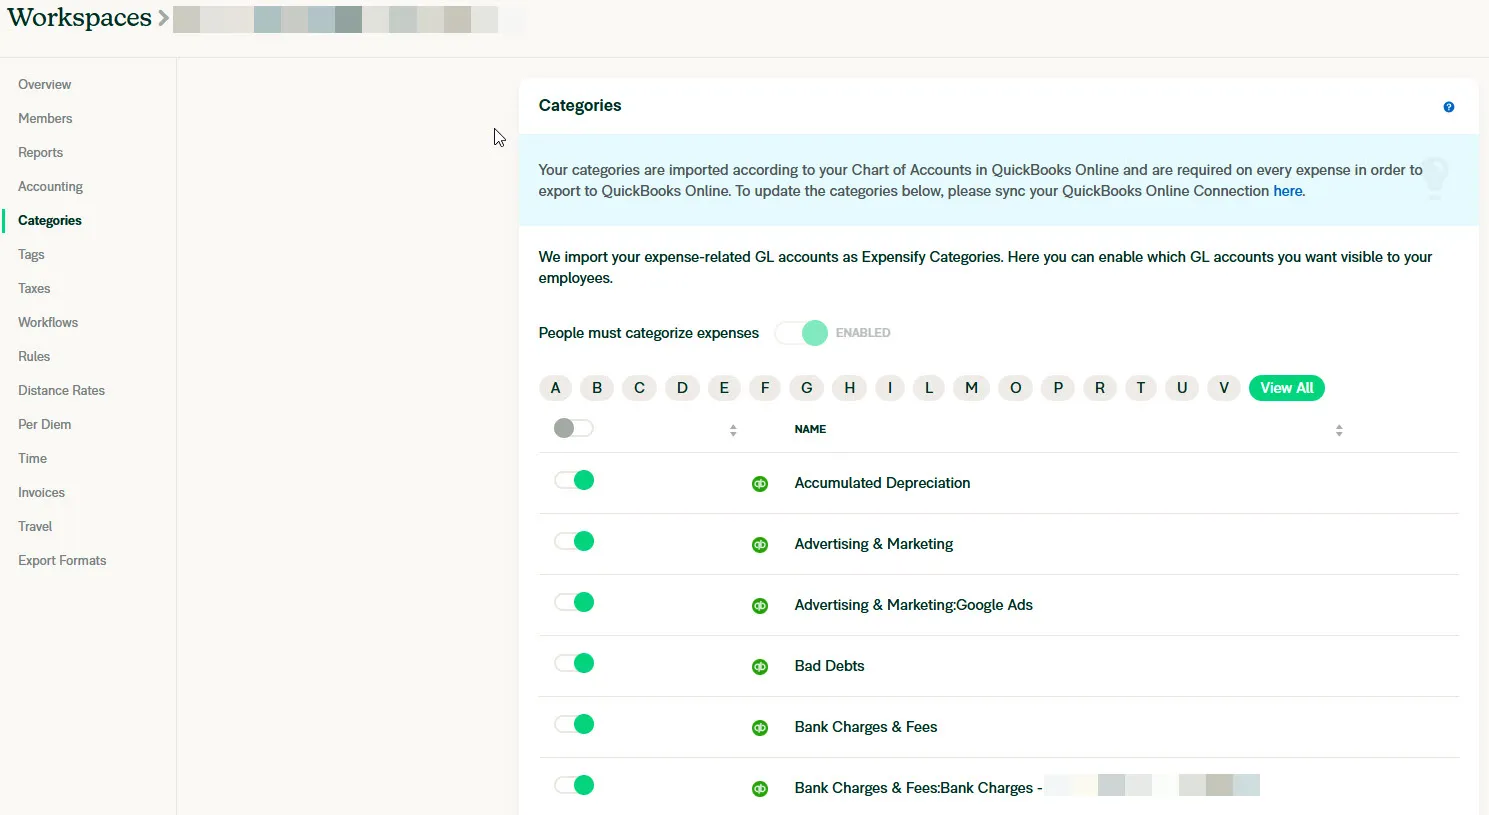
Task: Sort categories by the Name column arrows
Action: [1338, 430]
